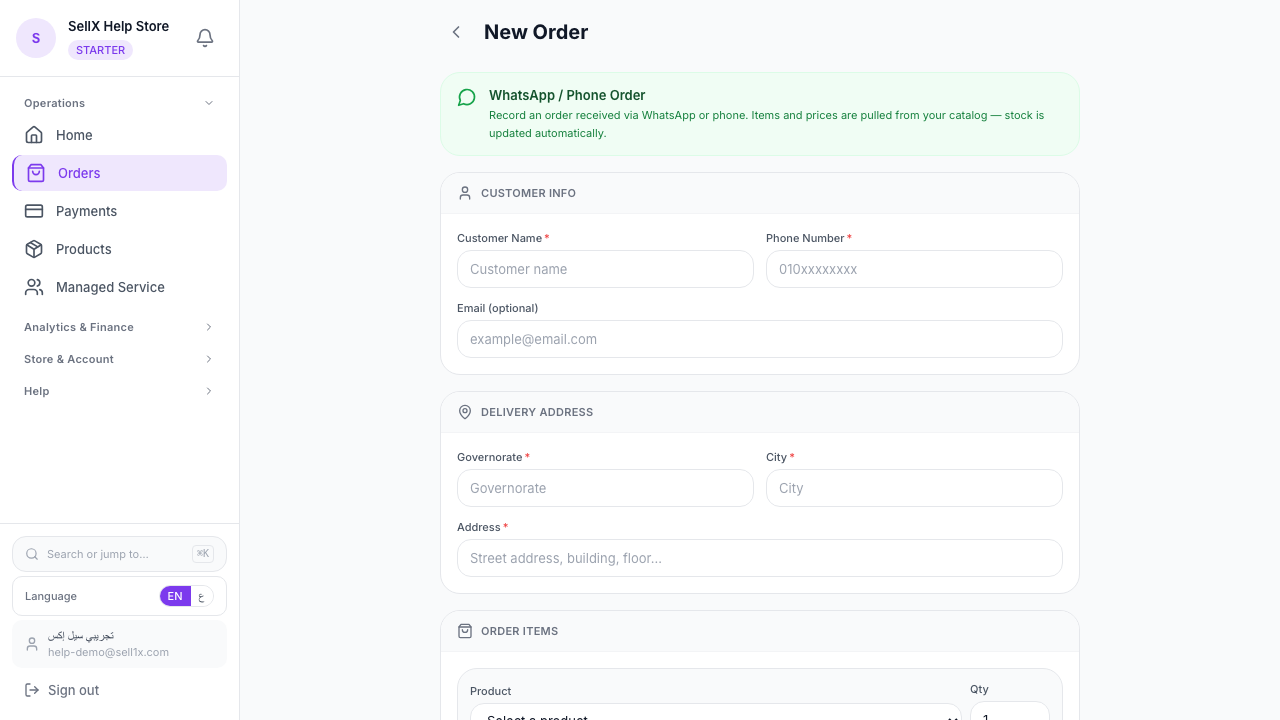Open the Select a product dropdown
The width and height of the screenshot is (1280, 720).
[x=715, y=716]
